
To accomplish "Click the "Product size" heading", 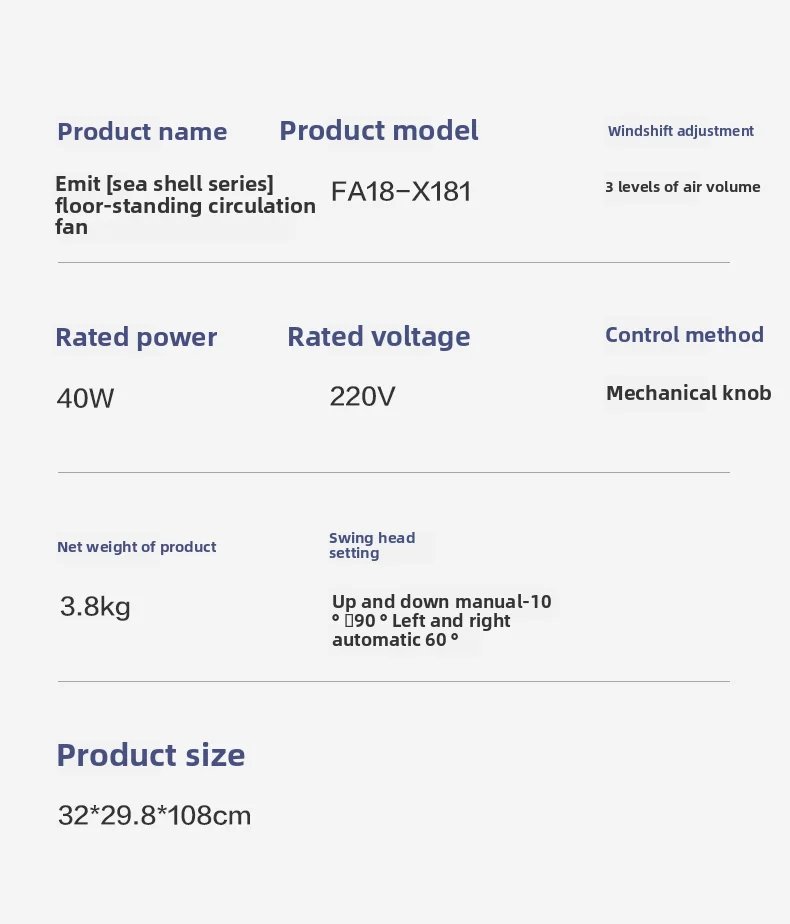I will (x=151, y=755).
